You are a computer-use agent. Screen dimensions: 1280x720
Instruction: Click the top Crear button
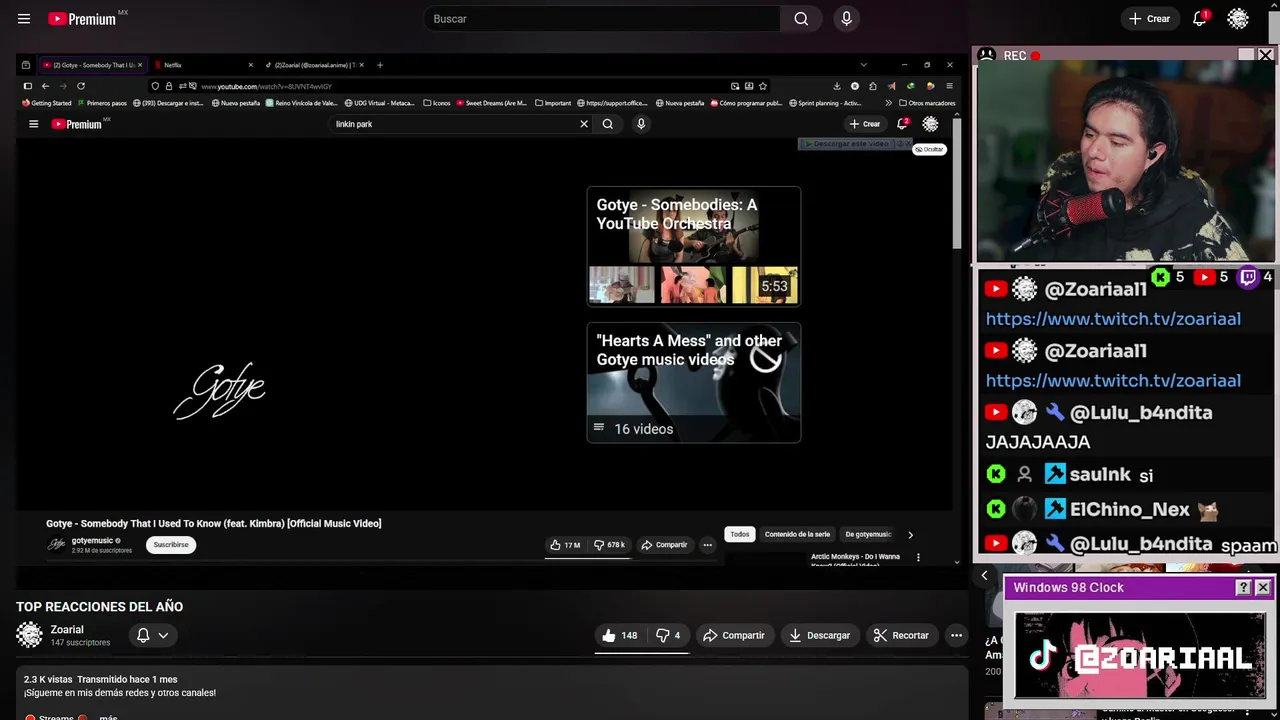tap(1149, 19)
